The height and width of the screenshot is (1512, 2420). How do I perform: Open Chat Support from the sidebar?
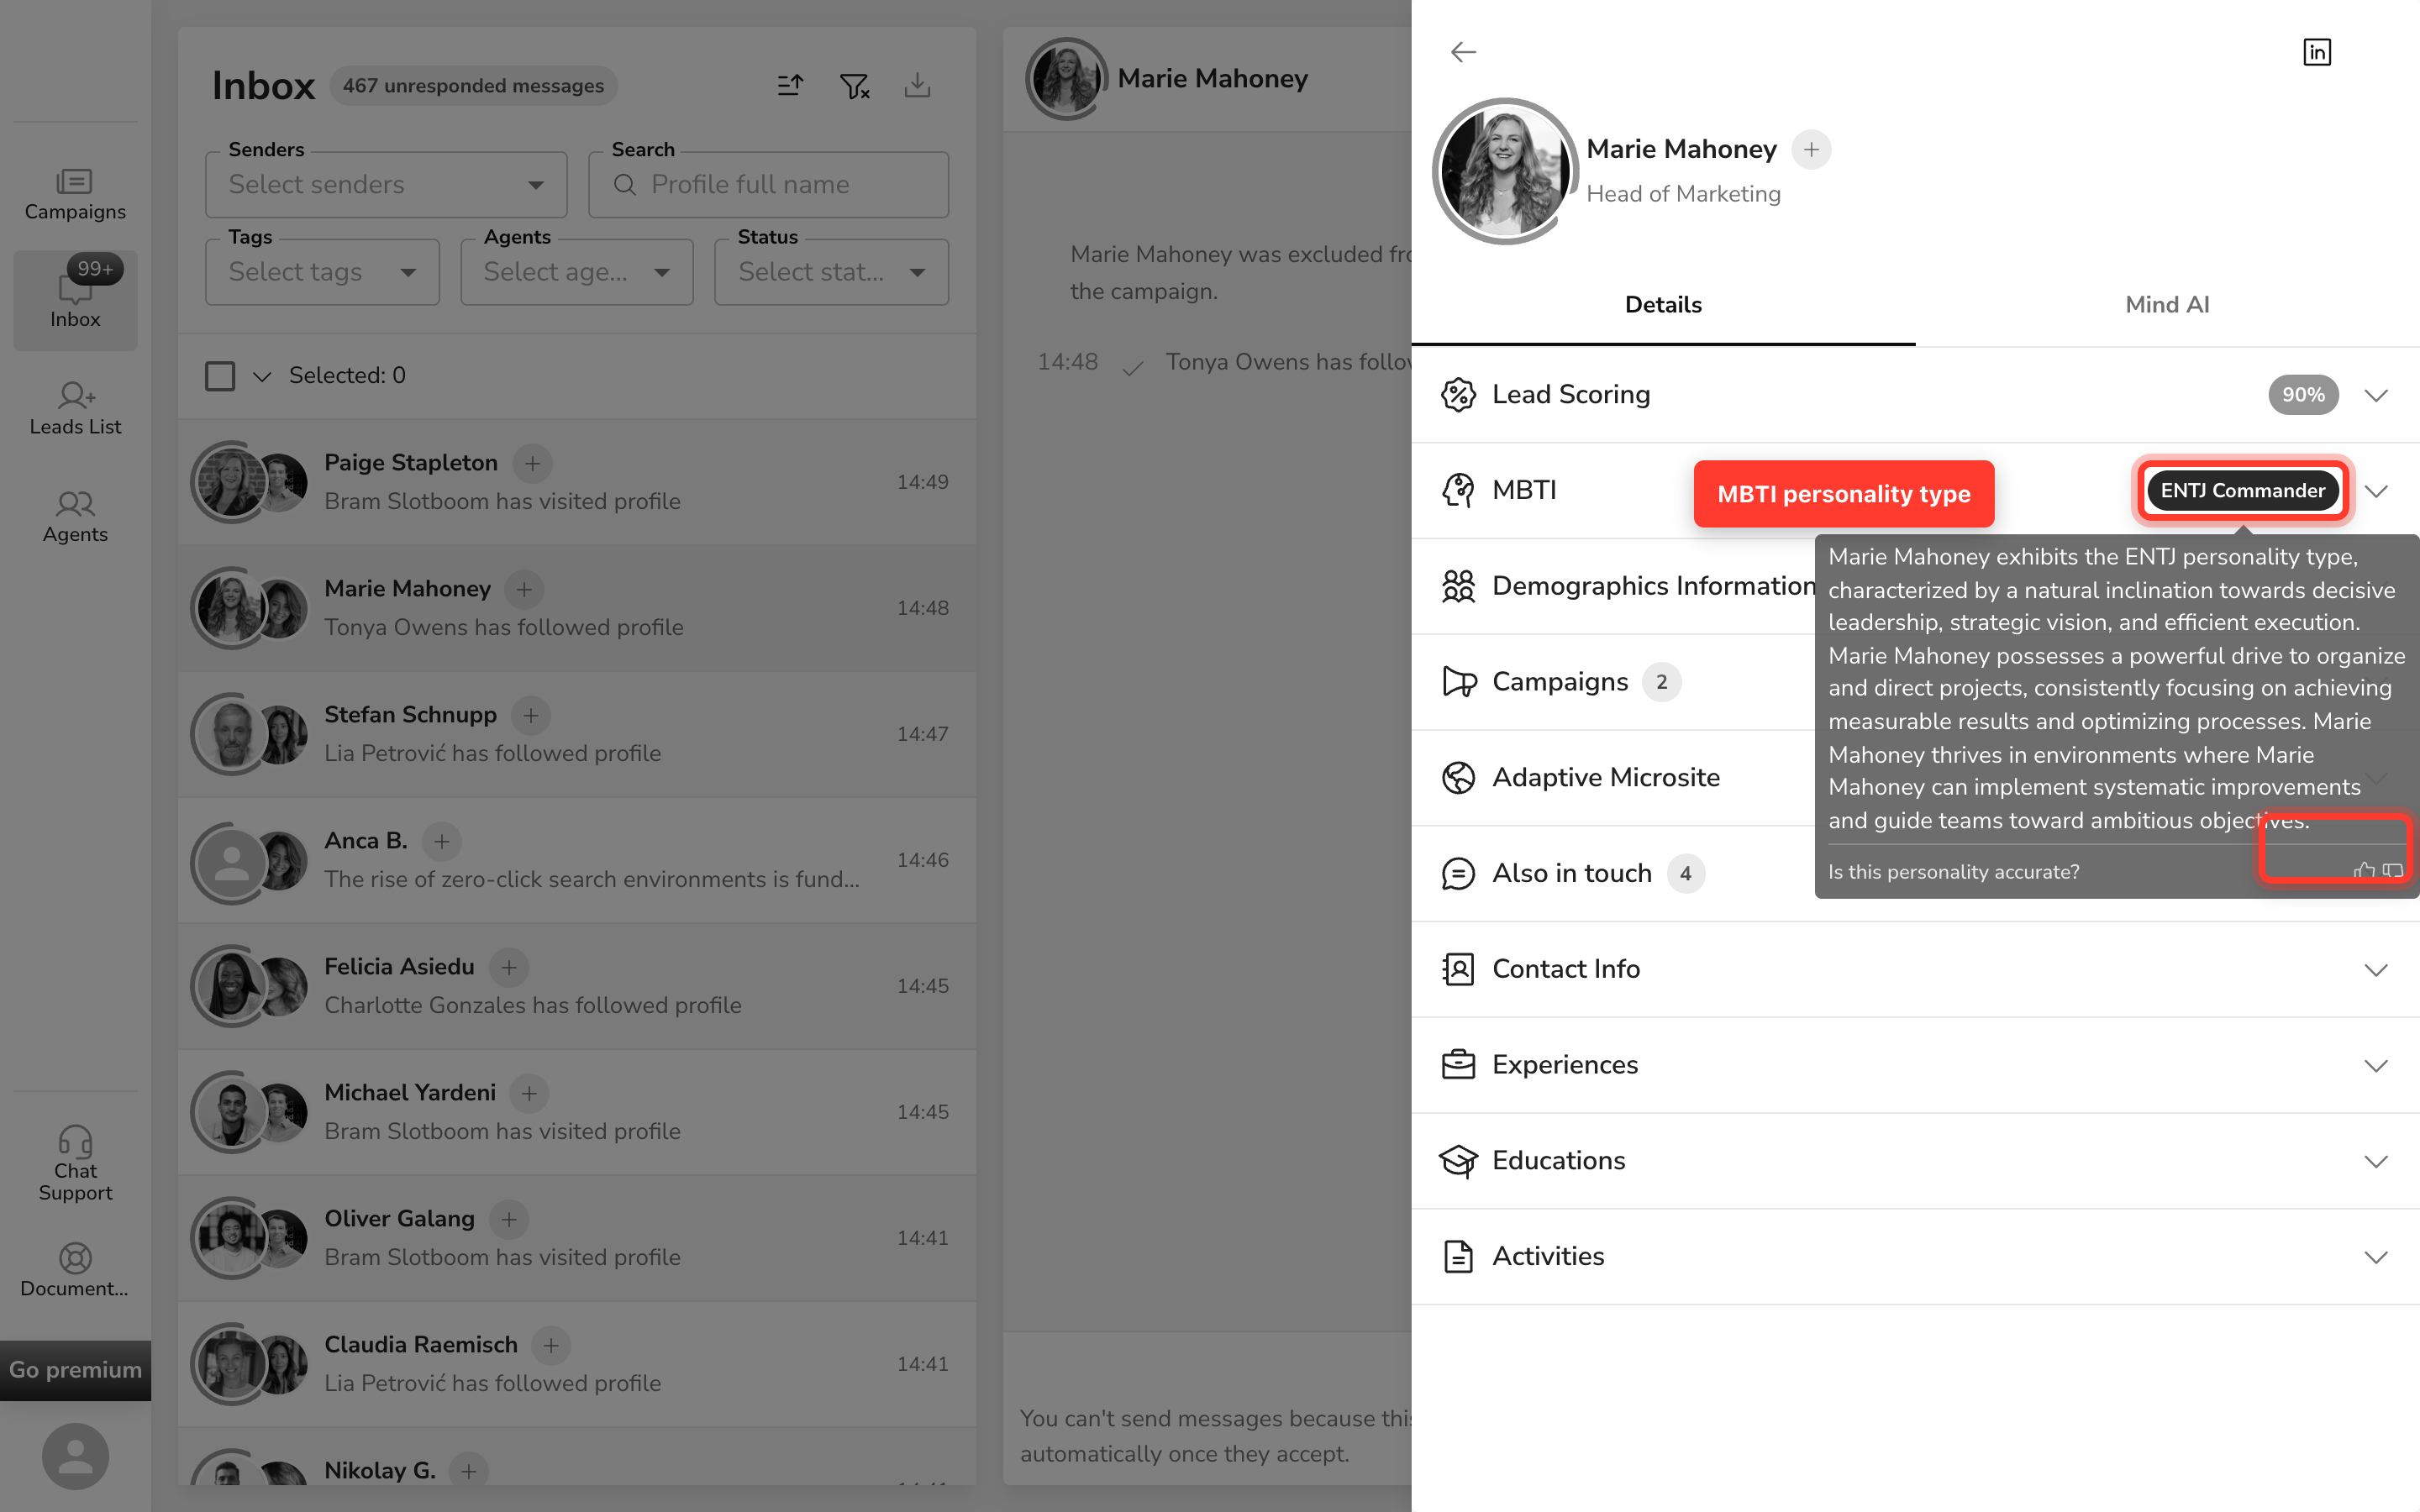coord(75,1164)
